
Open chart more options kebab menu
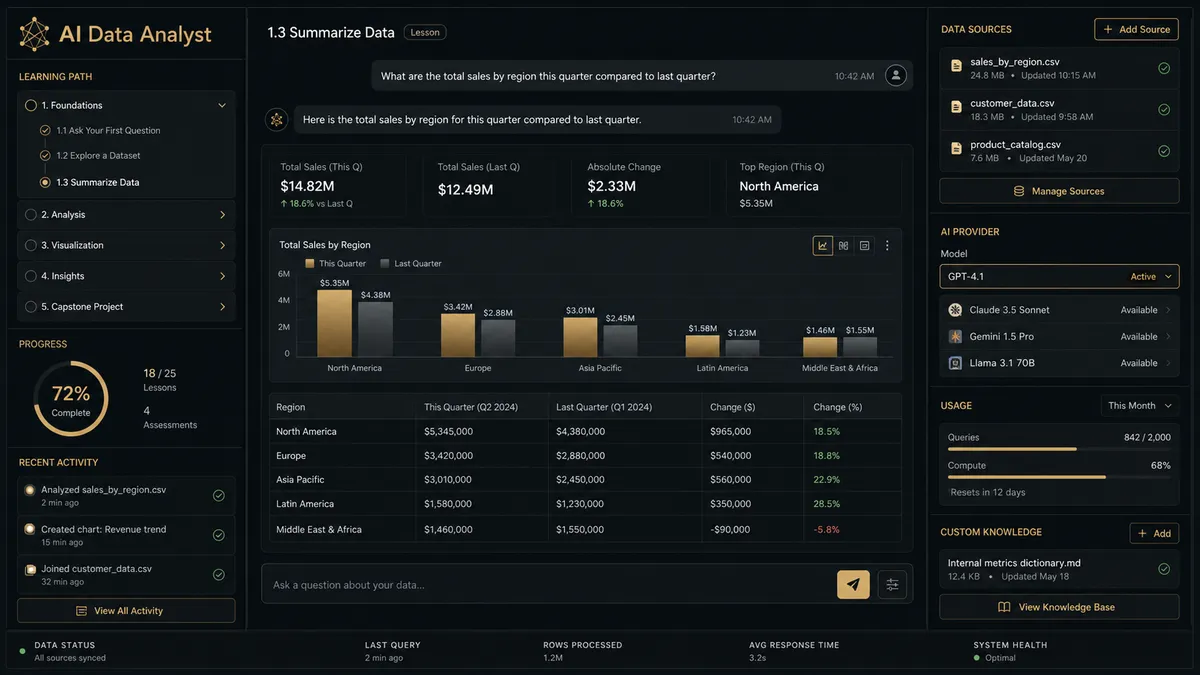point(887,245)
